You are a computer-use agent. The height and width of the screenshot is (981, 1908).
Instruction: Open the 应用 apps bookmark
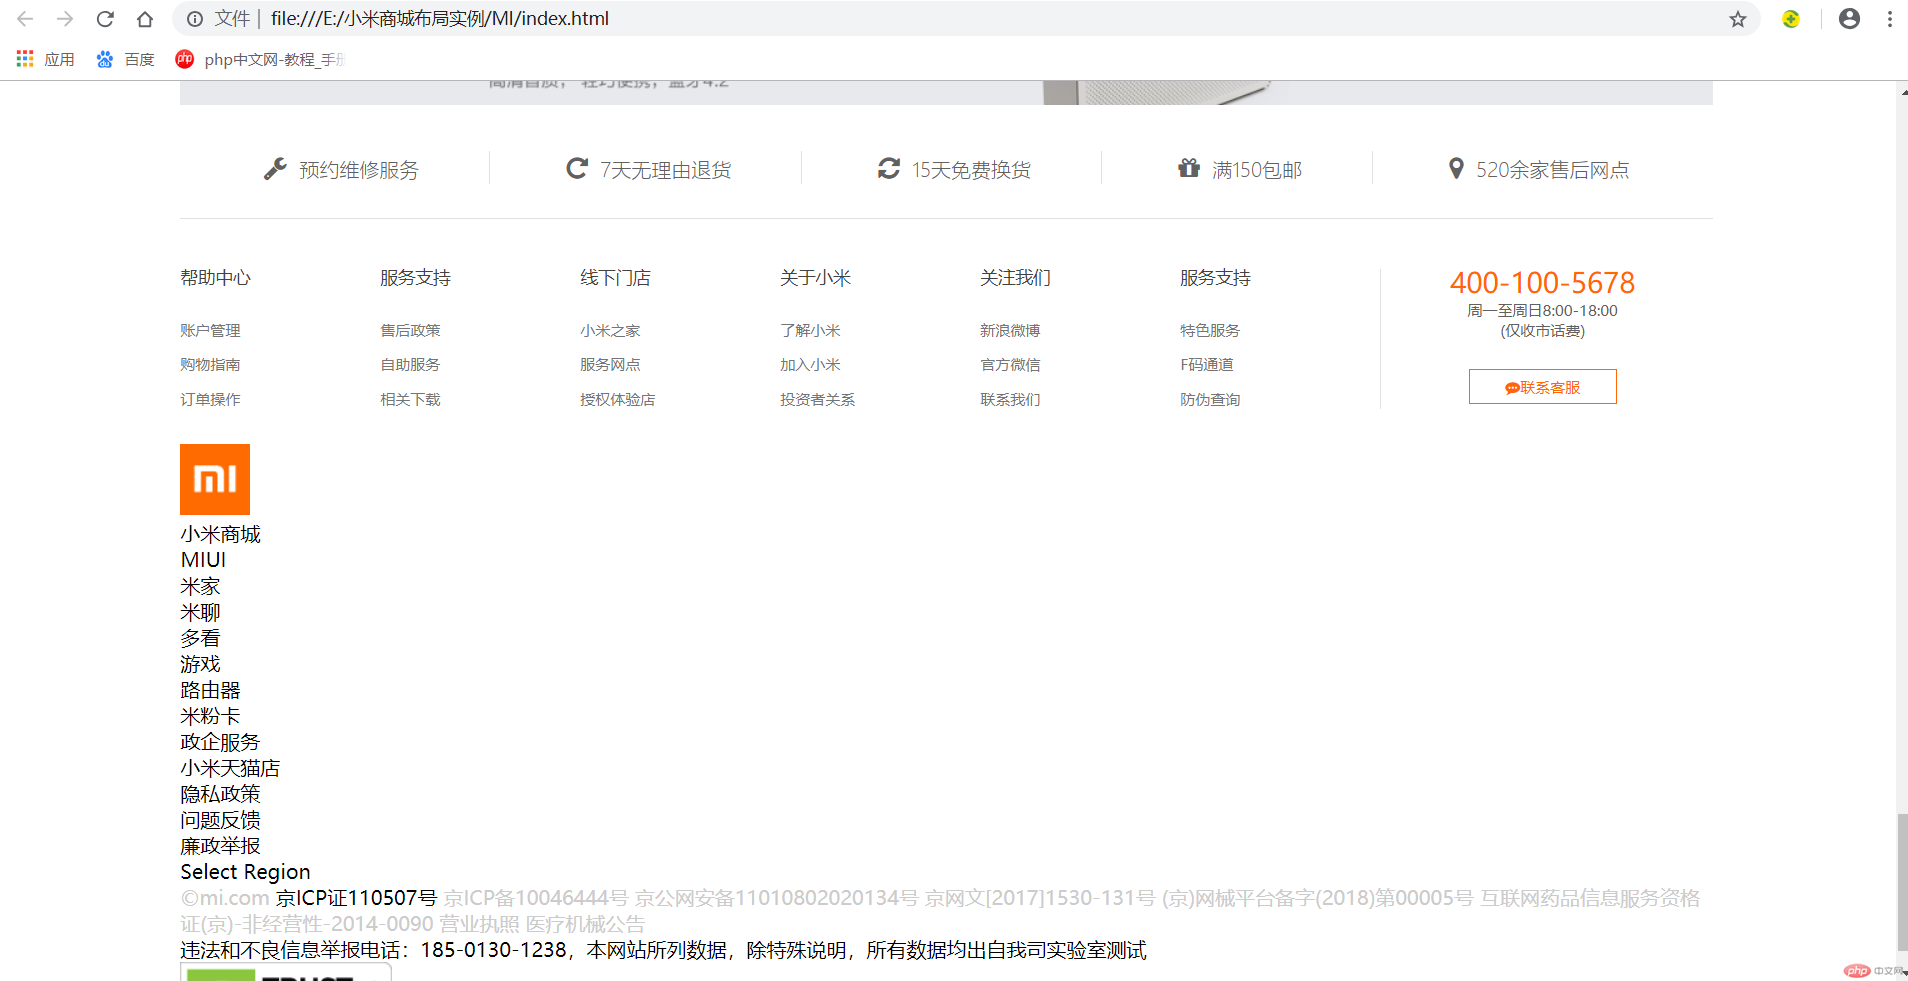click(46, 59)
